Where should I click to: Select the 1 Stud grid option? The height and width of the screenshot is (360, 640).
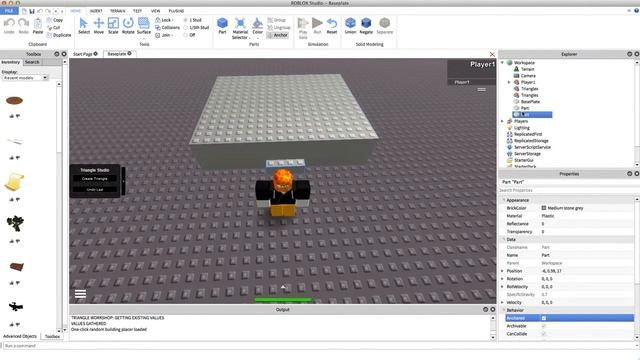(x=193, y=20)
